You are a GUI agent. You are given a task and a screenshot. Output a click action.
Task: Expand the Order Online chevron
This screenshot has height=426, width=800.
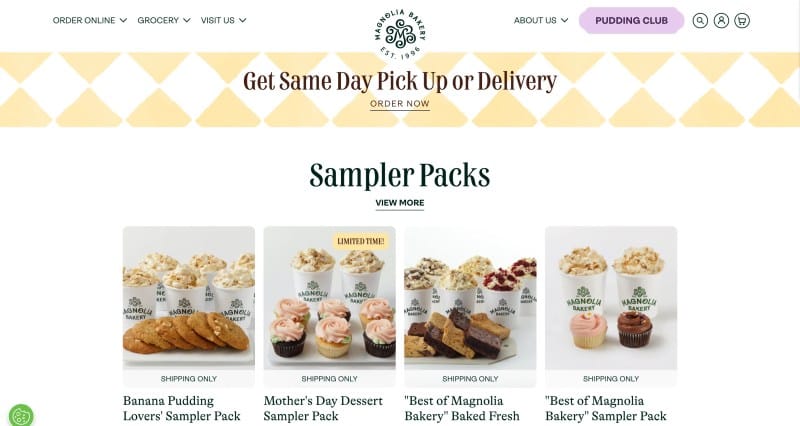coord(123,20)
